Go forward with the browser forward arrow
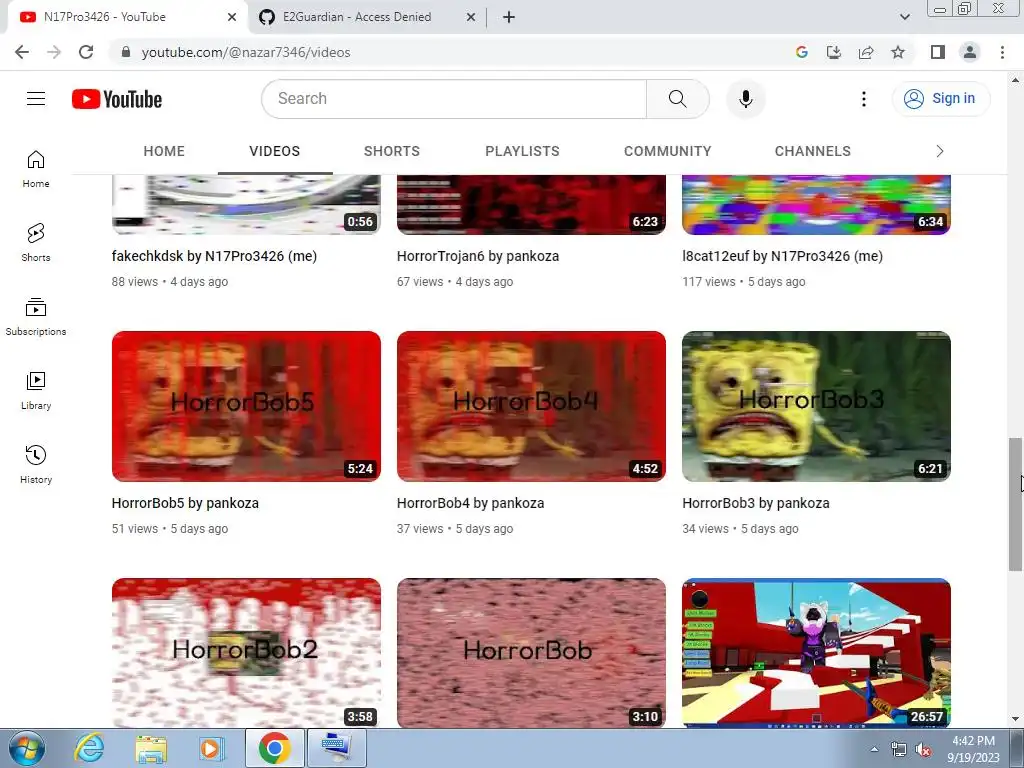 click(54, 52)
